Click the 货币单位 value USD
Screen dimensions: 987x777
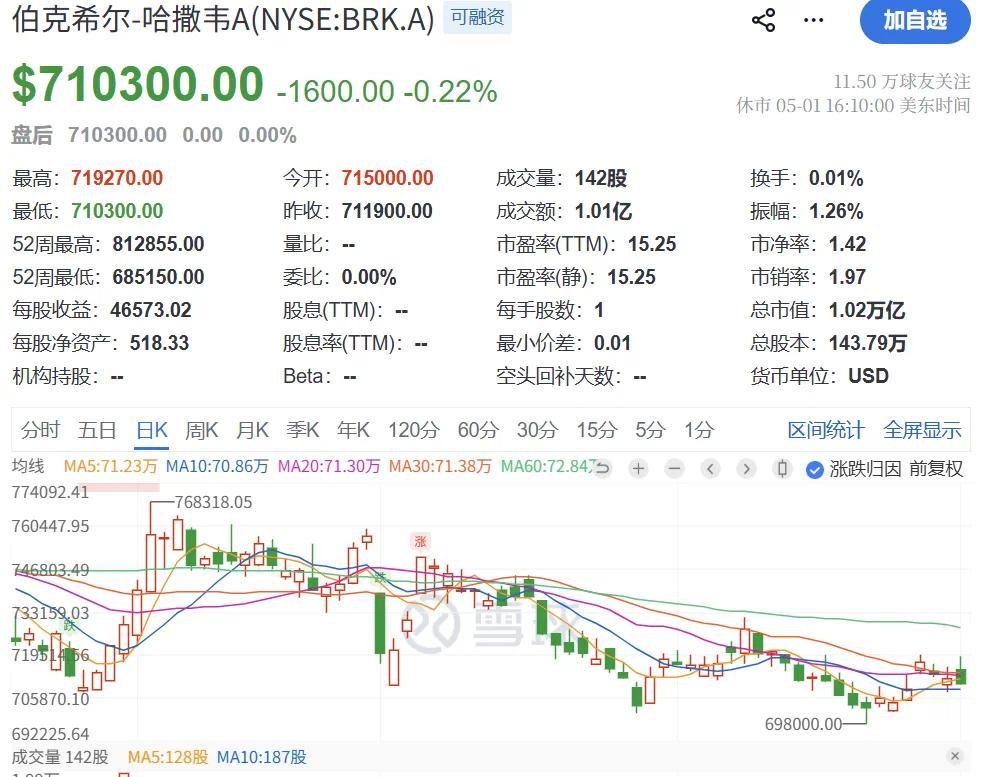pos(869,376)
